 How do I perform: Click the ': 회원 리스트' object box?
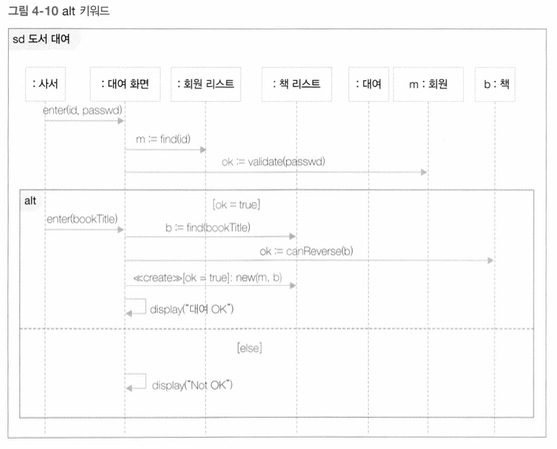coord(206,84)
